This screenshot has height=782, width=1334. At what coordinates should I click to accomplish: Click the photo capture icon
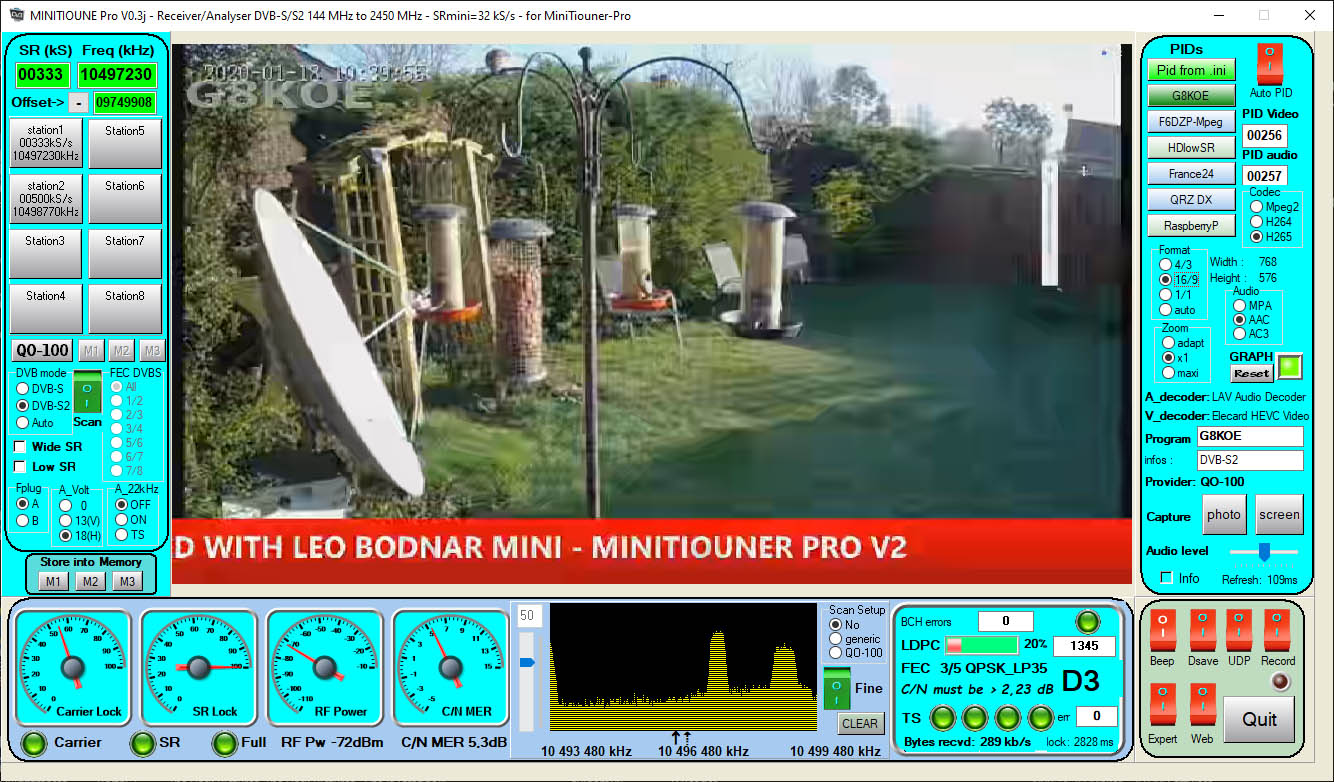point(1224,513)
